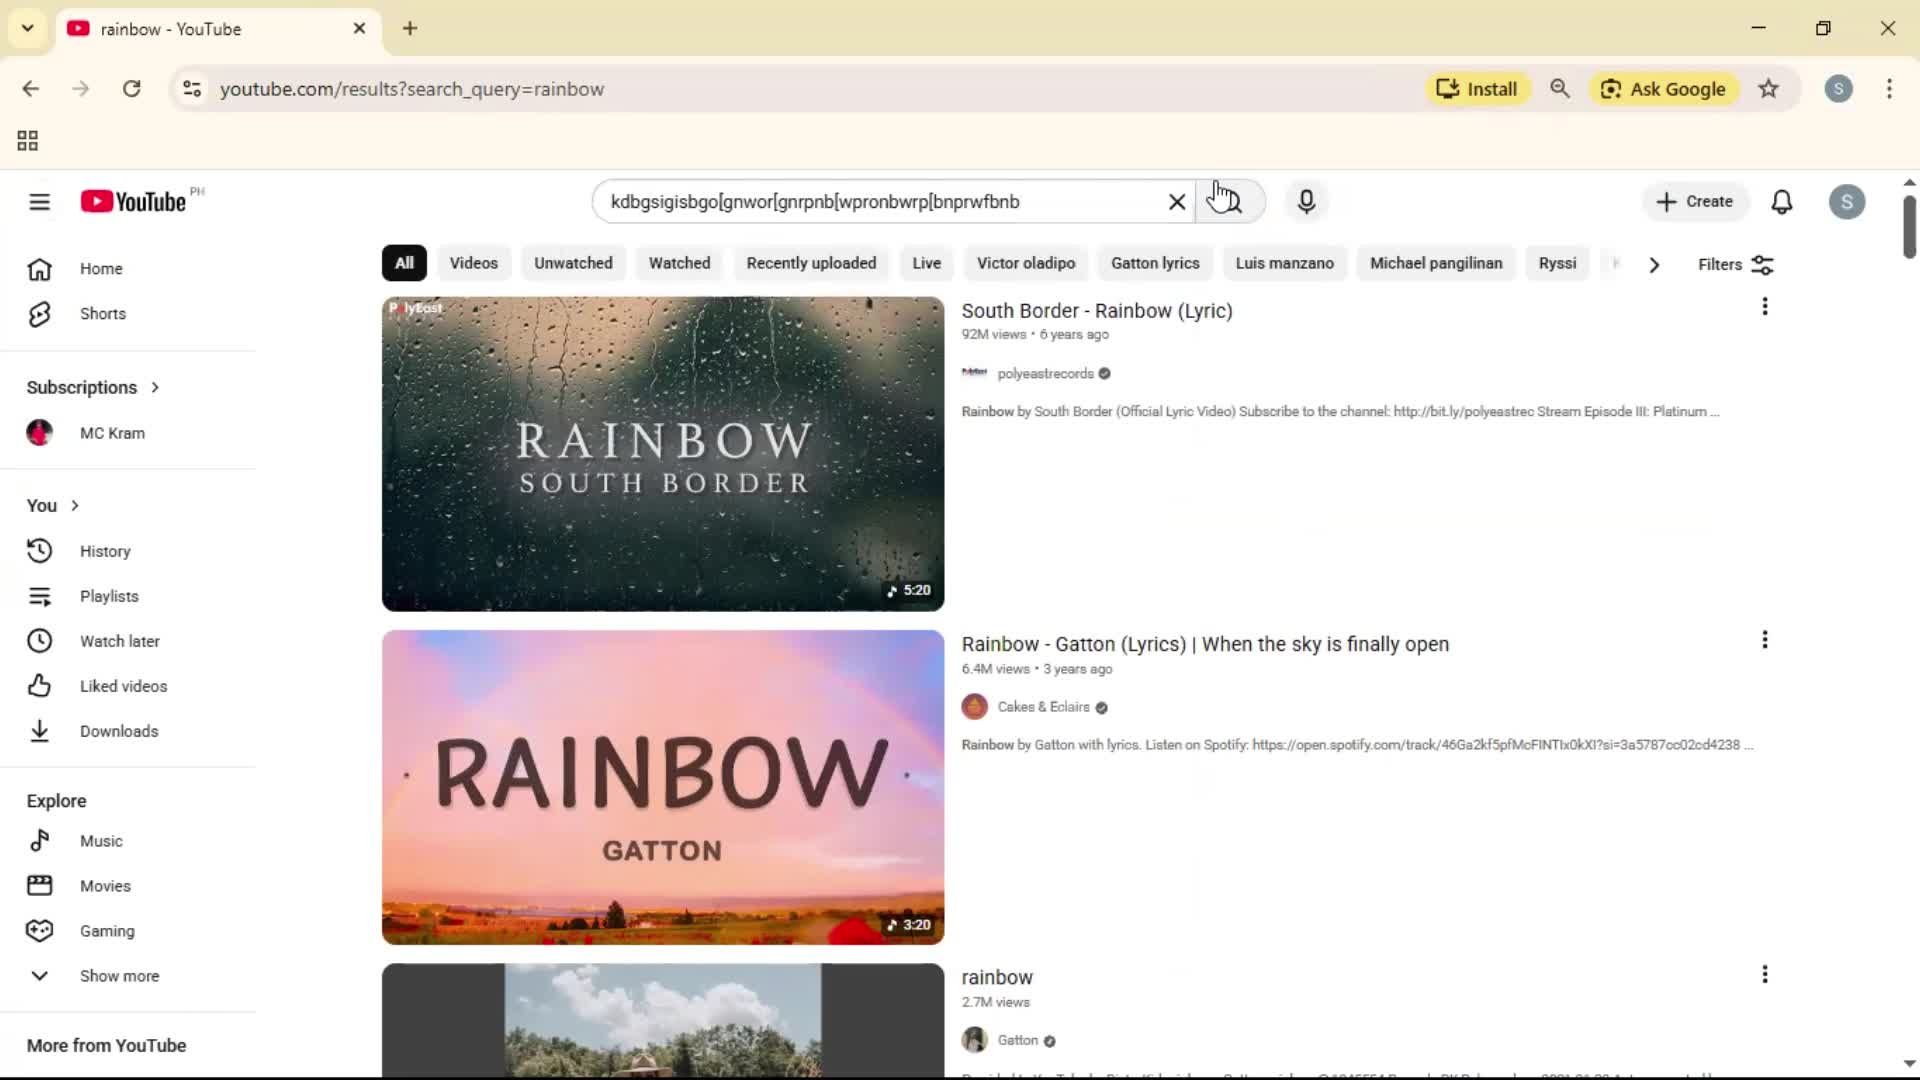Click Show more in the sidebar

[x=118, y=975]
